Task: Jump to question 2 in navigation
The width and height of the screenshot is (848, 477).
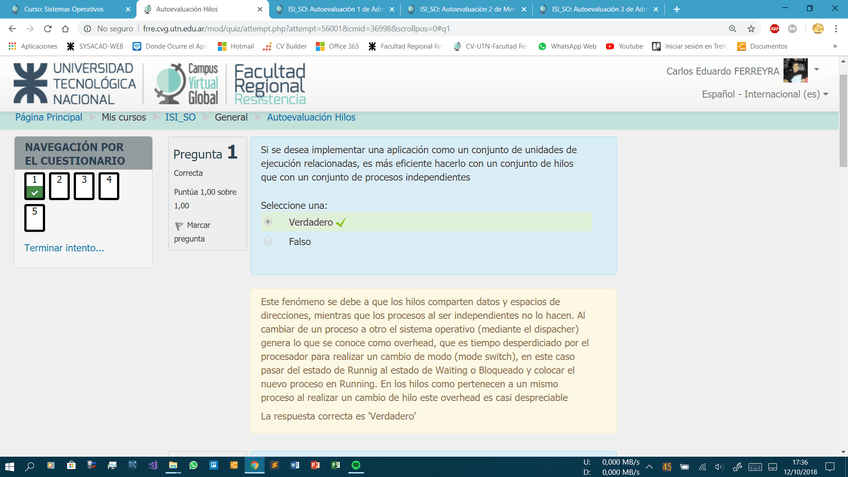Action: pos(59,186)
